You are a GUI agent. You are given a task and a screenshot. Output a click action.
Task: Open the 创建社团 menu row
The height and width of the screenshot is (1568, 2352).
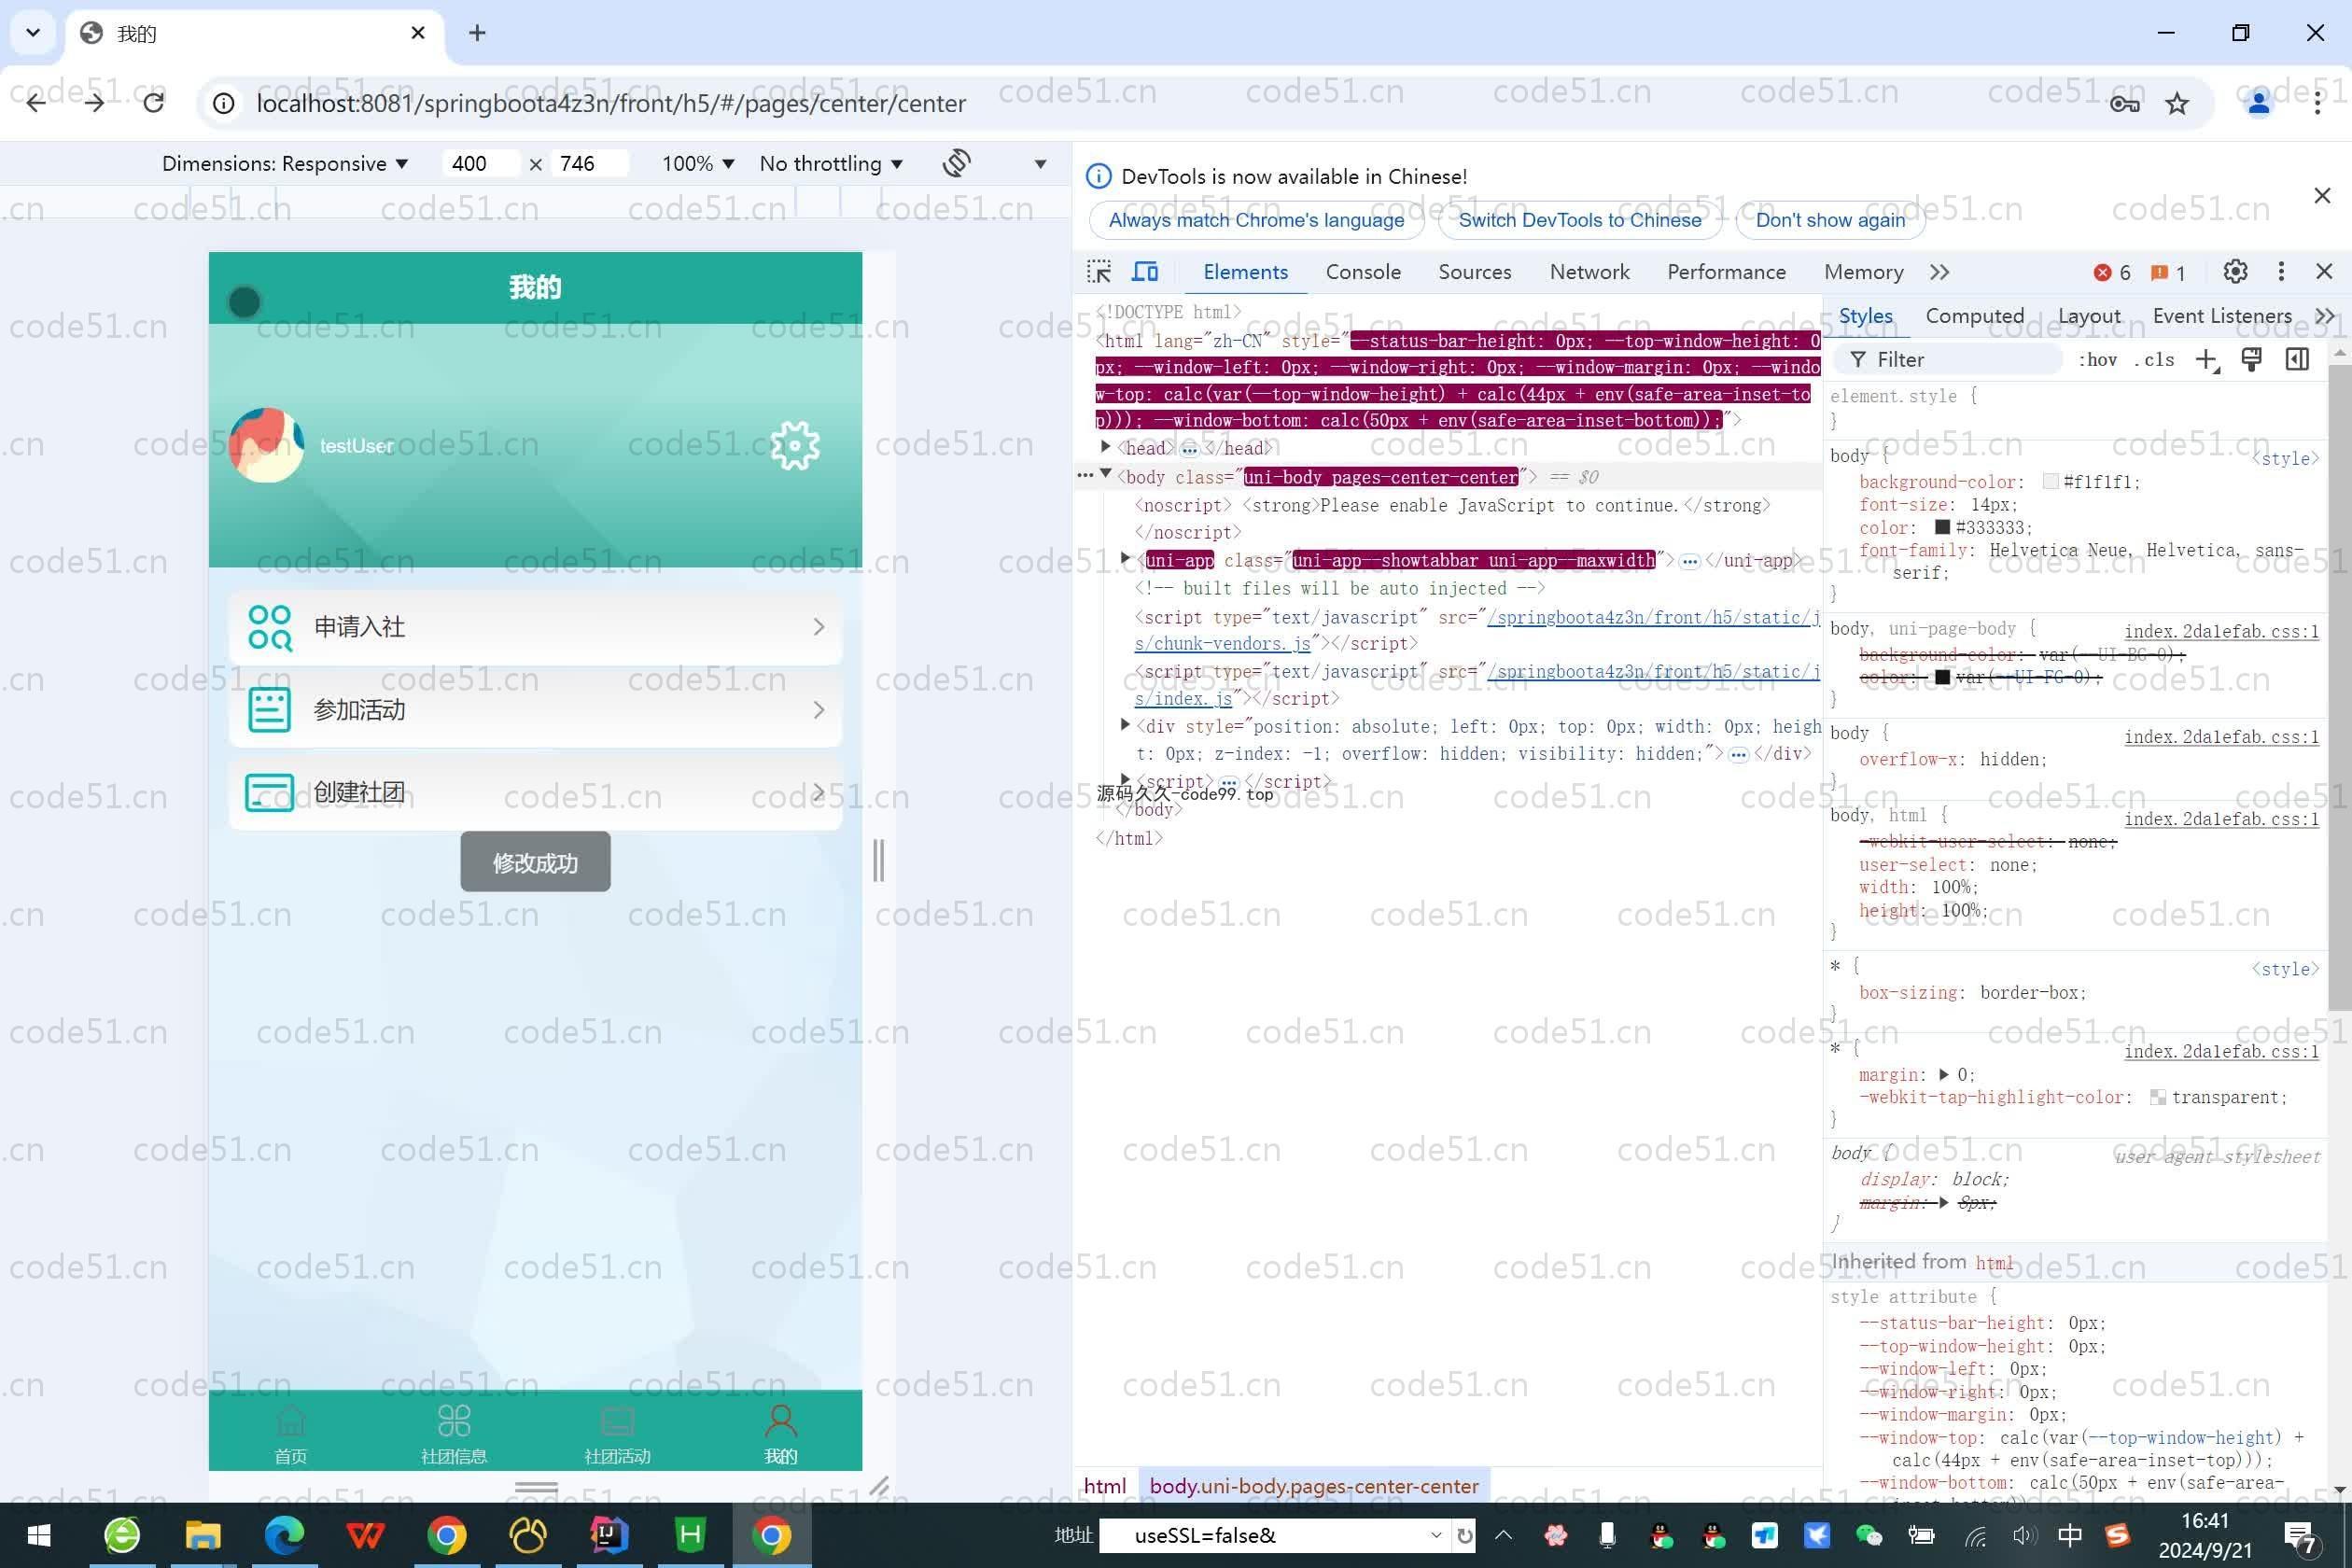click(x=535, y=793)
